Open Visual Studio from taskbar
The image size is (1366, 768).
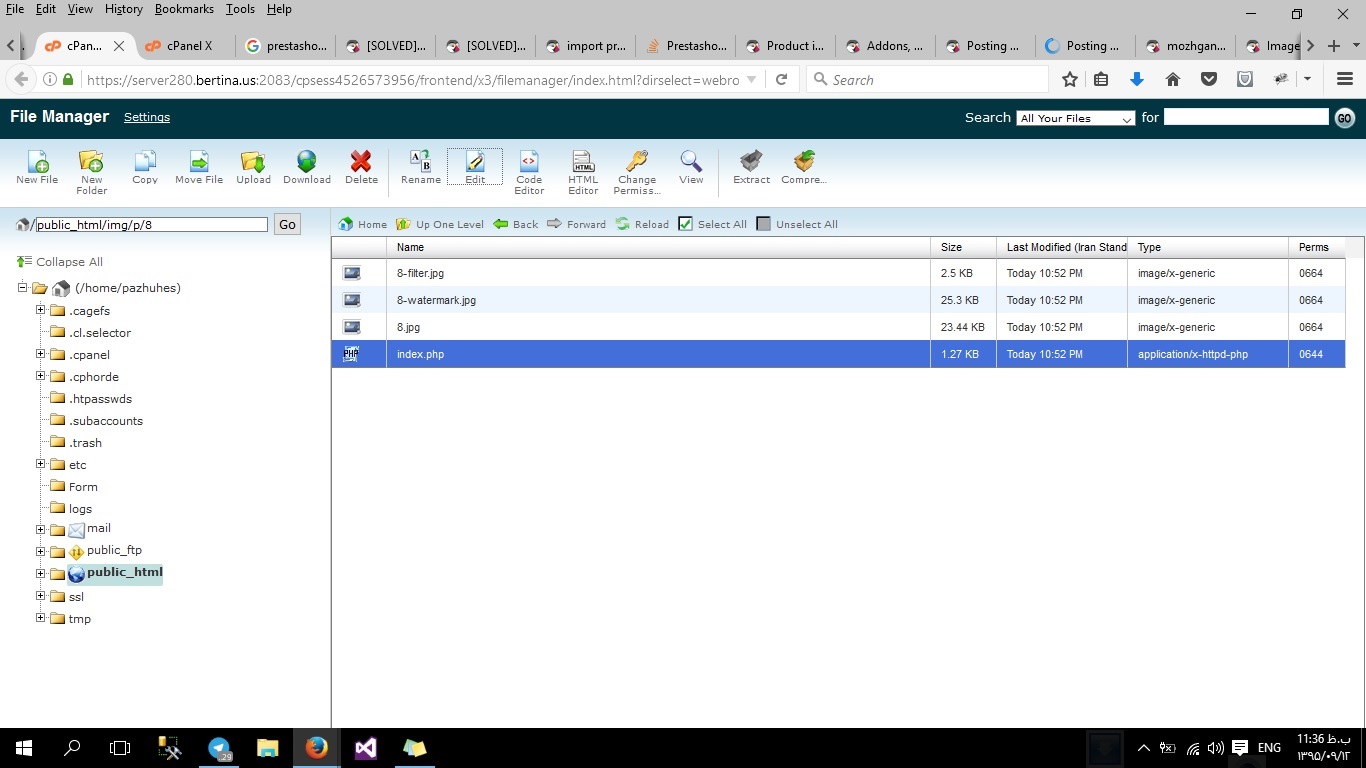tap(365, 748)
